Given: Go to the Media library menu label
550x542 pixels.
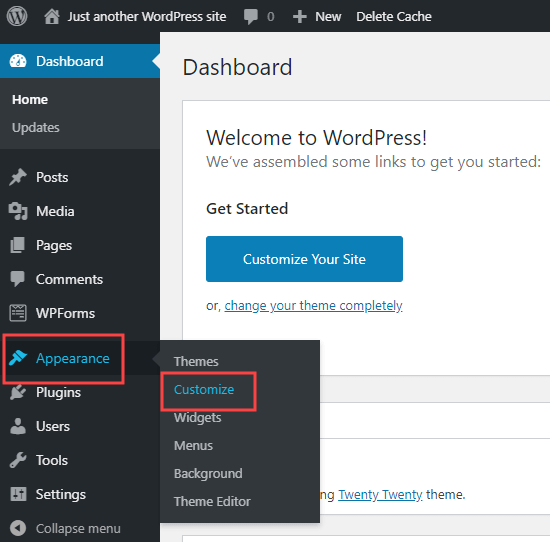Looking at the screenshot, I should 55,211.
